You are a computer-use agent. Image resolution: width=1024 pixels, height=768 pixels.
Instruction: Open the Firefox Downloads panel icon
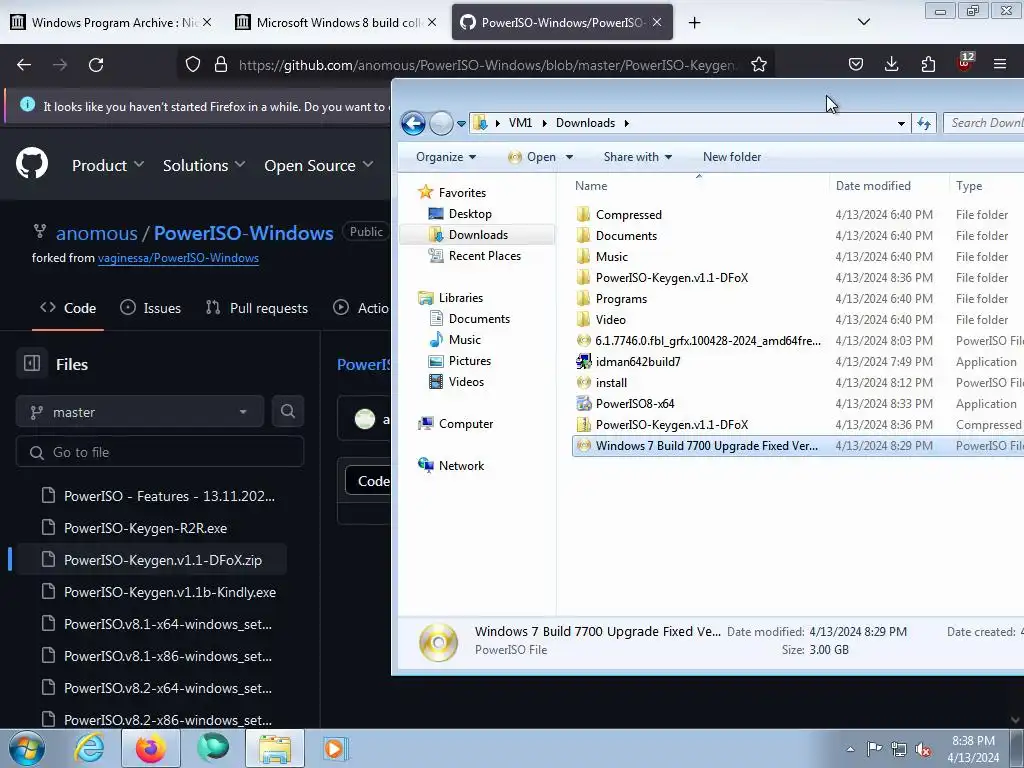coord(891,64)
